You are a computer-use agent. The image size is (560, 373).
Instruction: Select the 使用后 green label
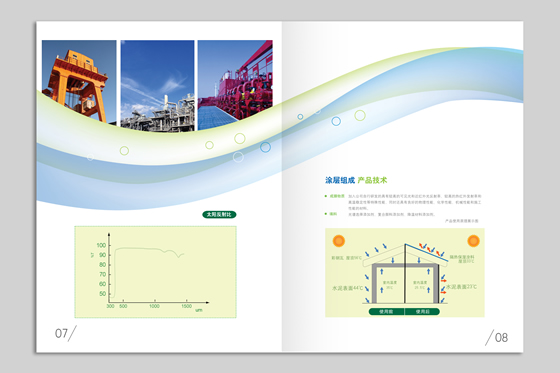(x=422, y=312)
